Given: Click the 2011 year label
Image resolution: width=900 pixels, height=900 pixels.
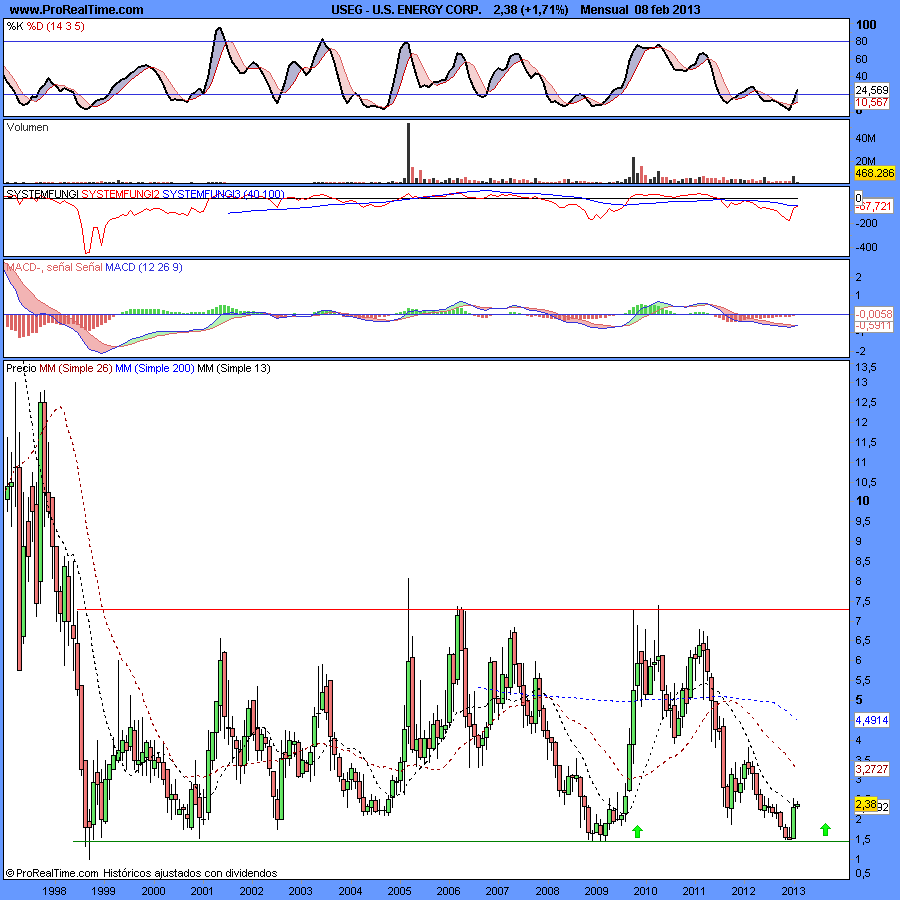Looking at the screenshot, I should click(x=694, y=891).
